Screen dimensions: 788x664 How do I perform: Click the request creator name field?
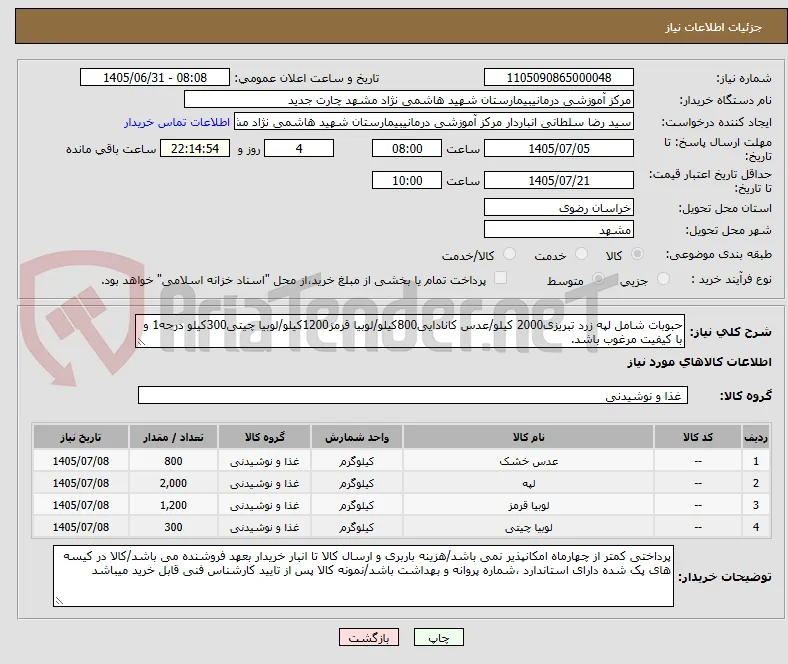[x=434, y=122]
